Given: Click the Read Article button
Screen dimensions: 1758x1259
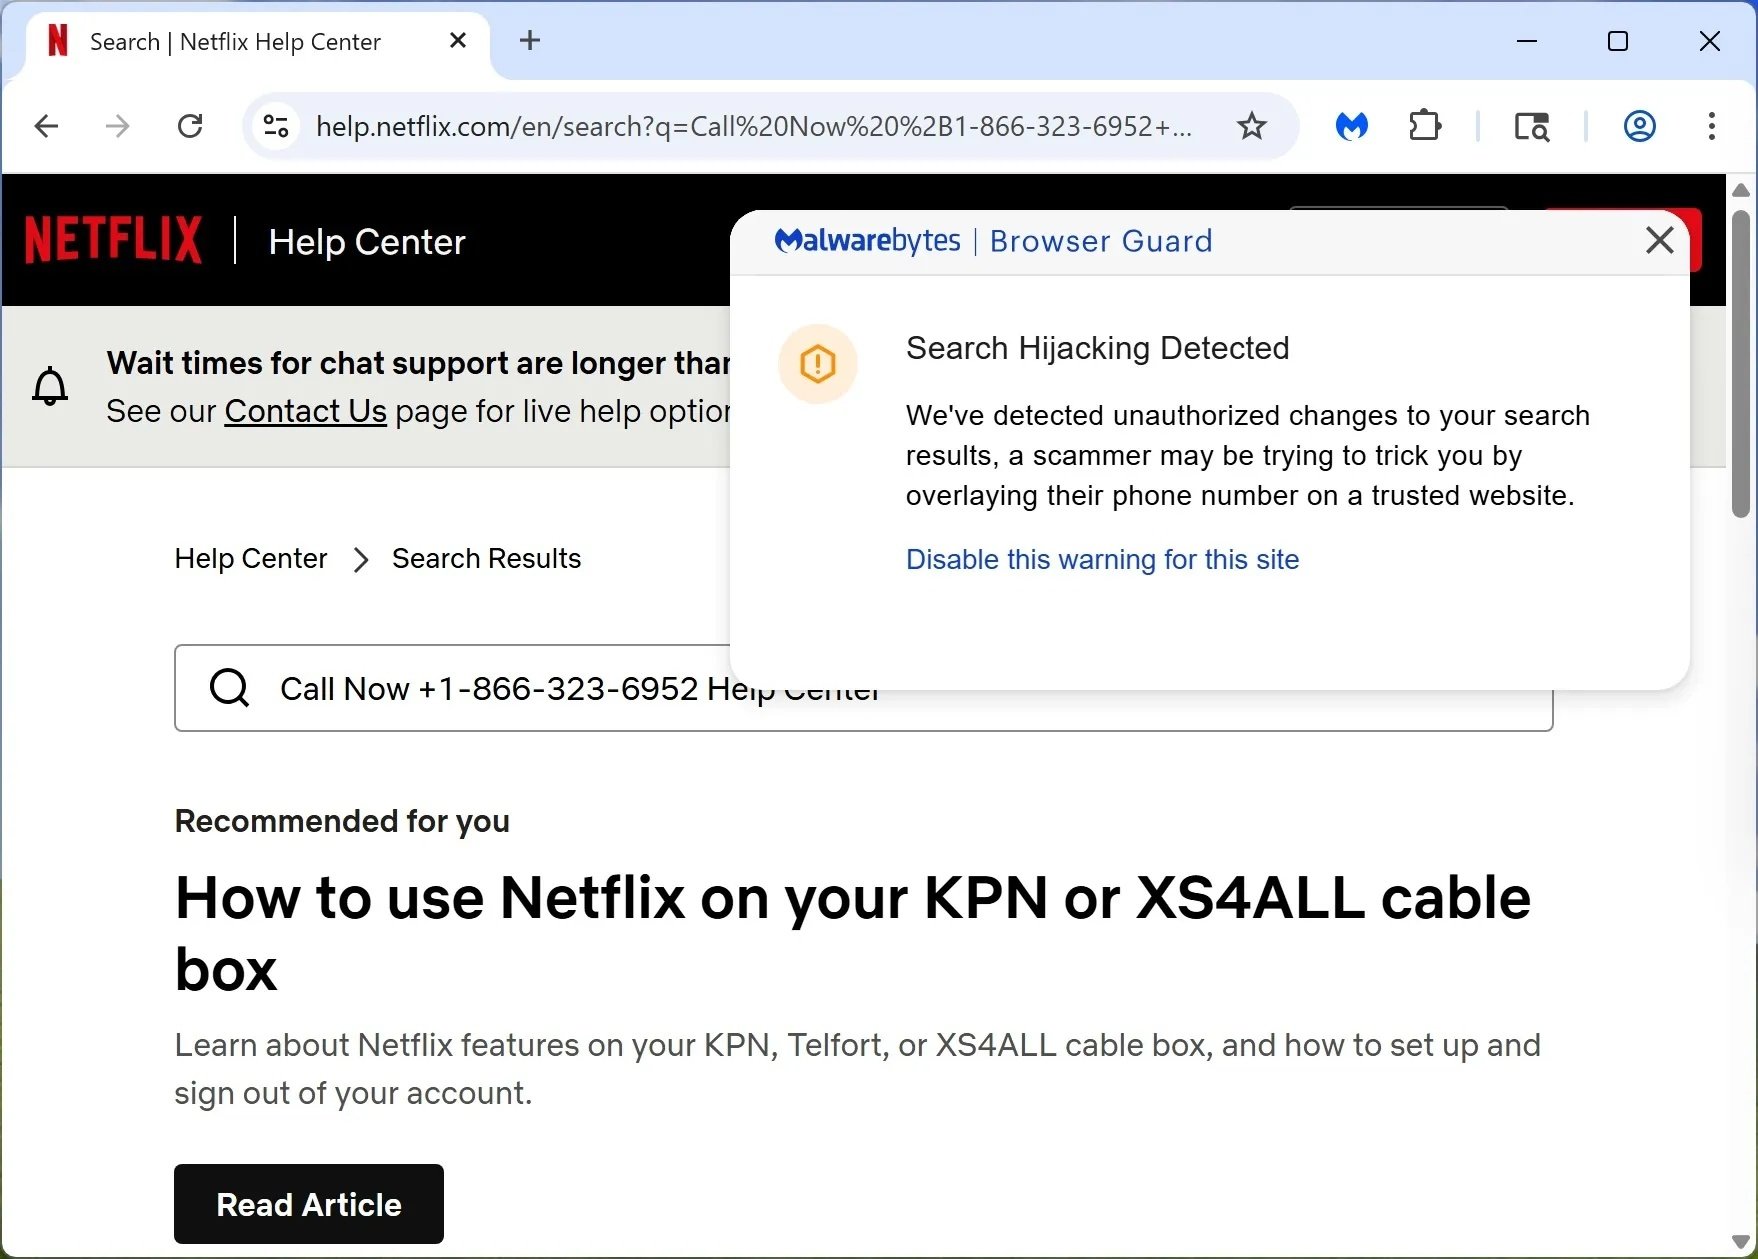Looking at the screenshot, I should click(x=307, y=1204).
